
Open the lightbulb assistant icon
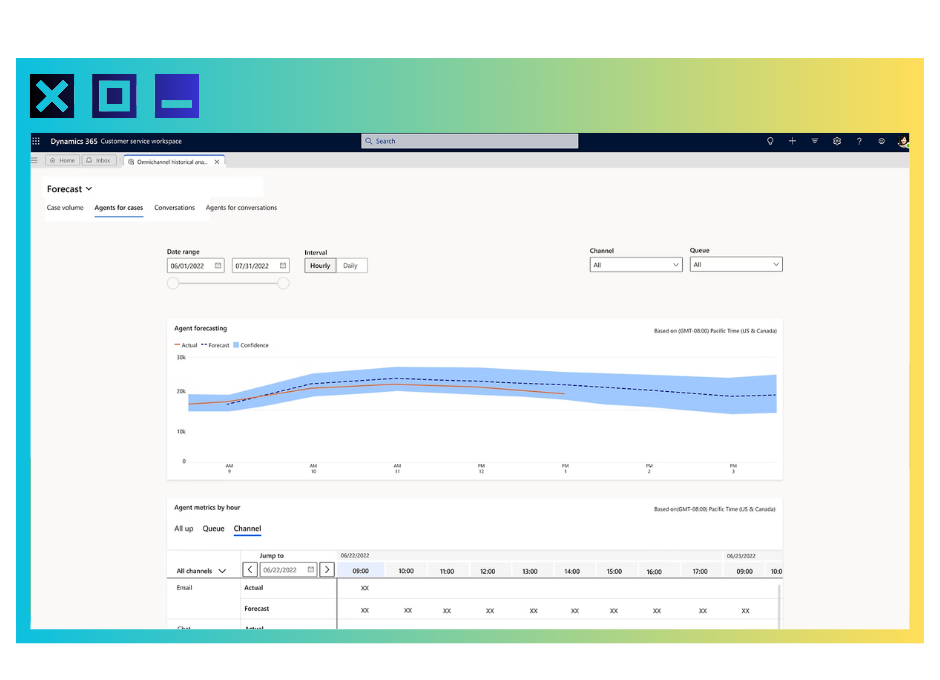[770, 141]
